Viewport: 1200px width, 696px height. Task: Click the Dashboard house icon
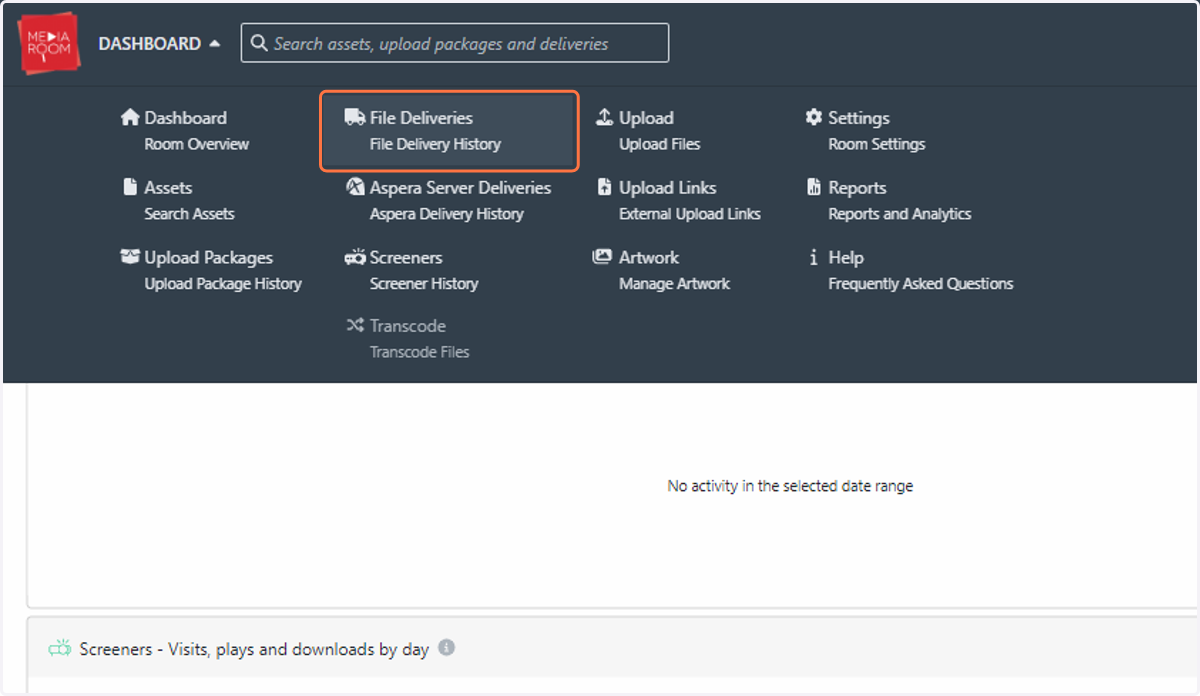[130, 117]
